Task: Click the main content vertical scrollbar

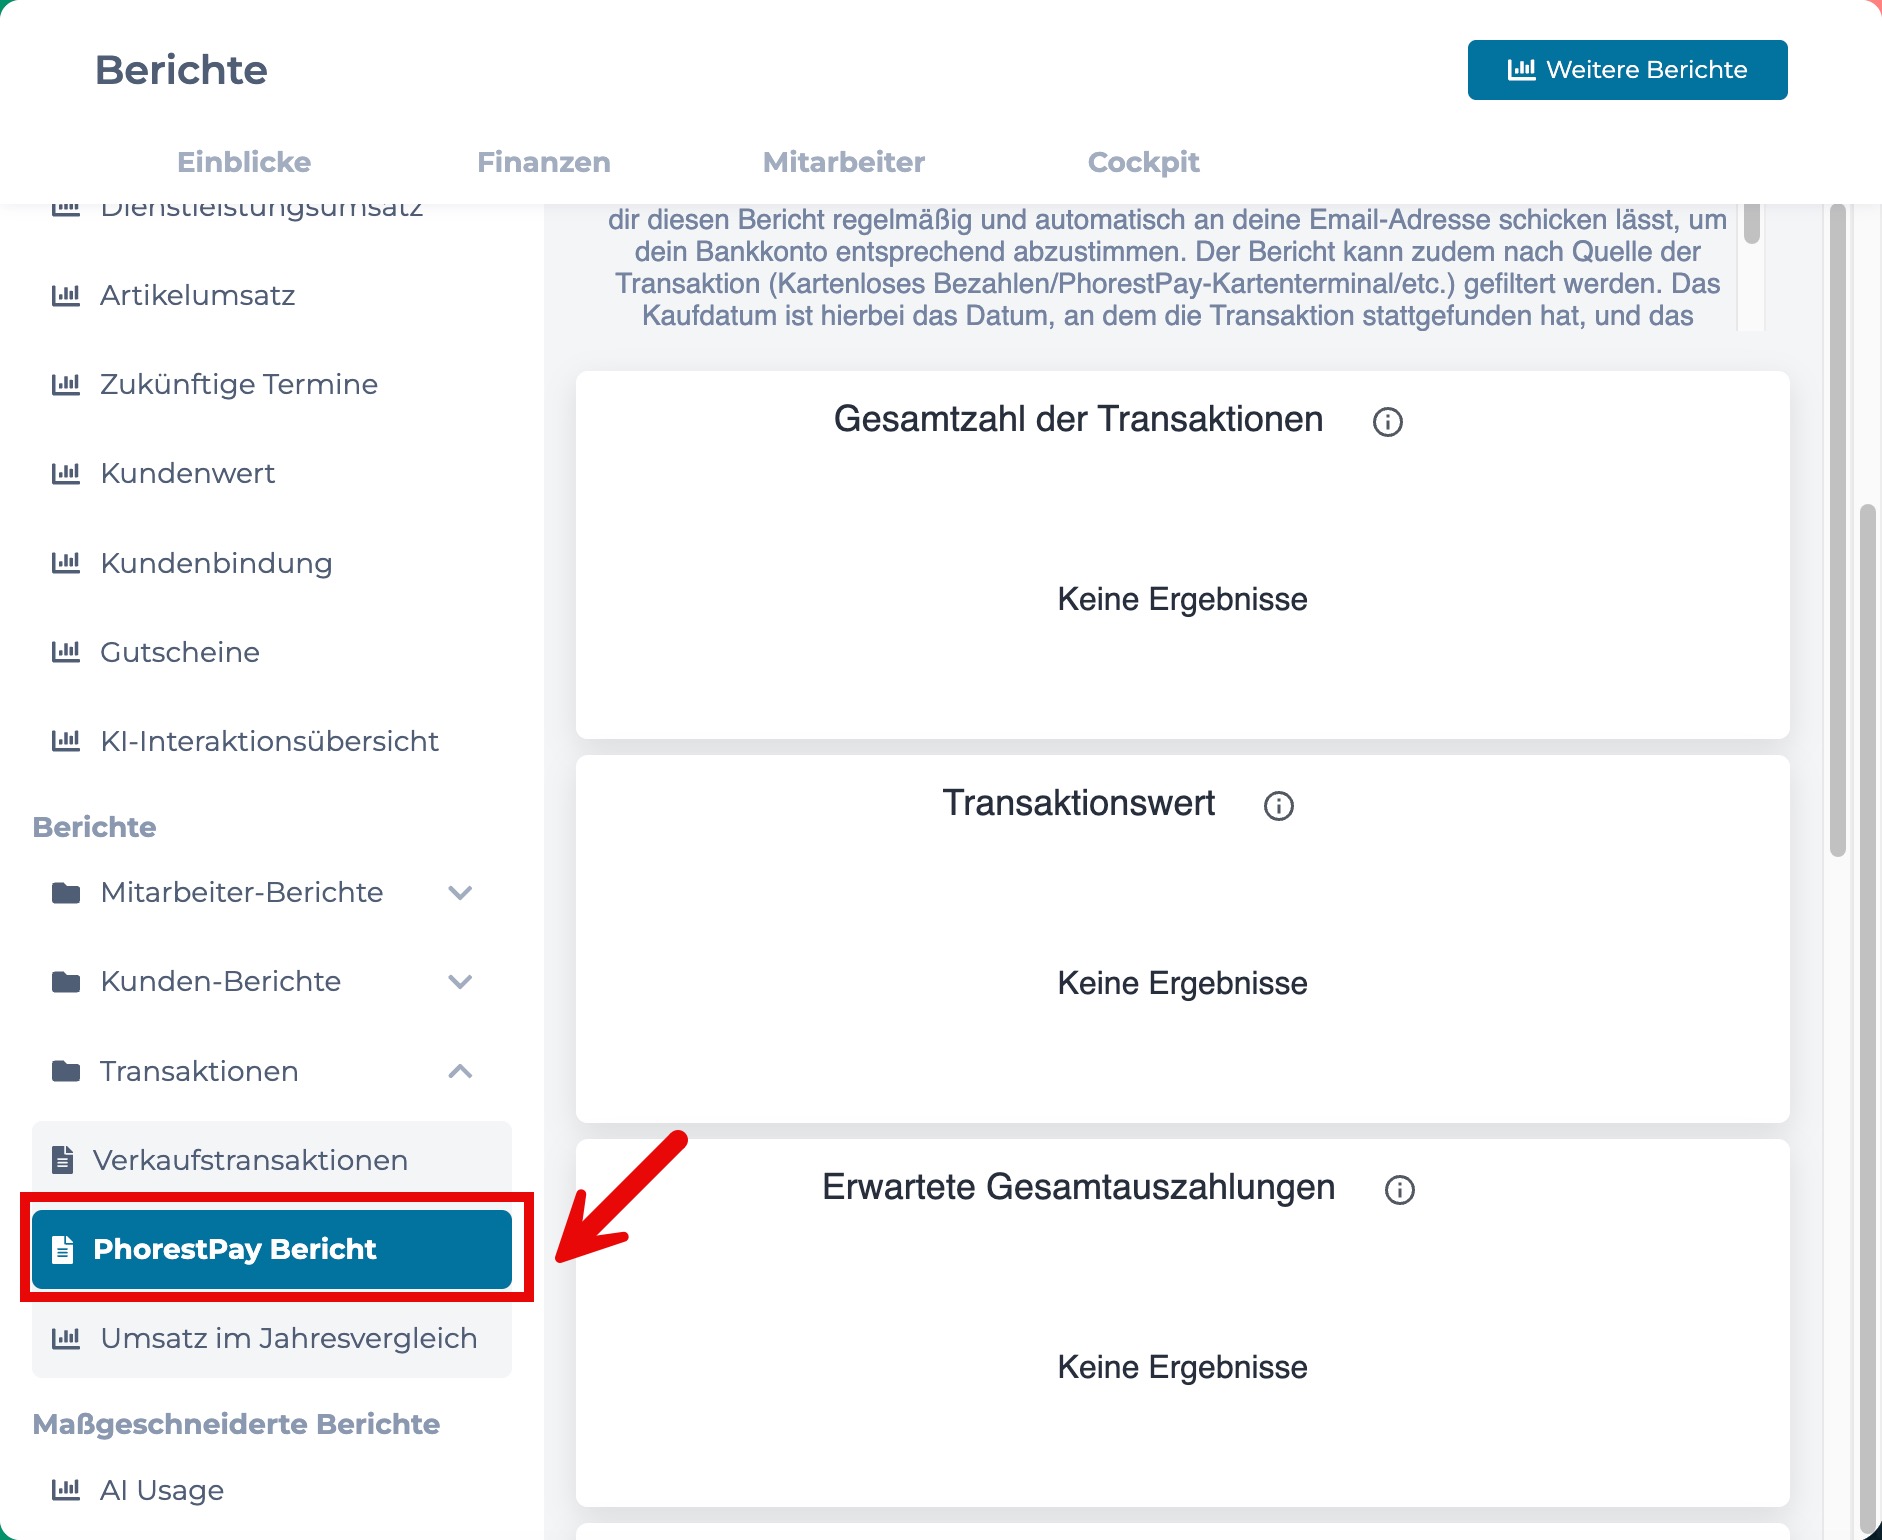Action: 1837,530
